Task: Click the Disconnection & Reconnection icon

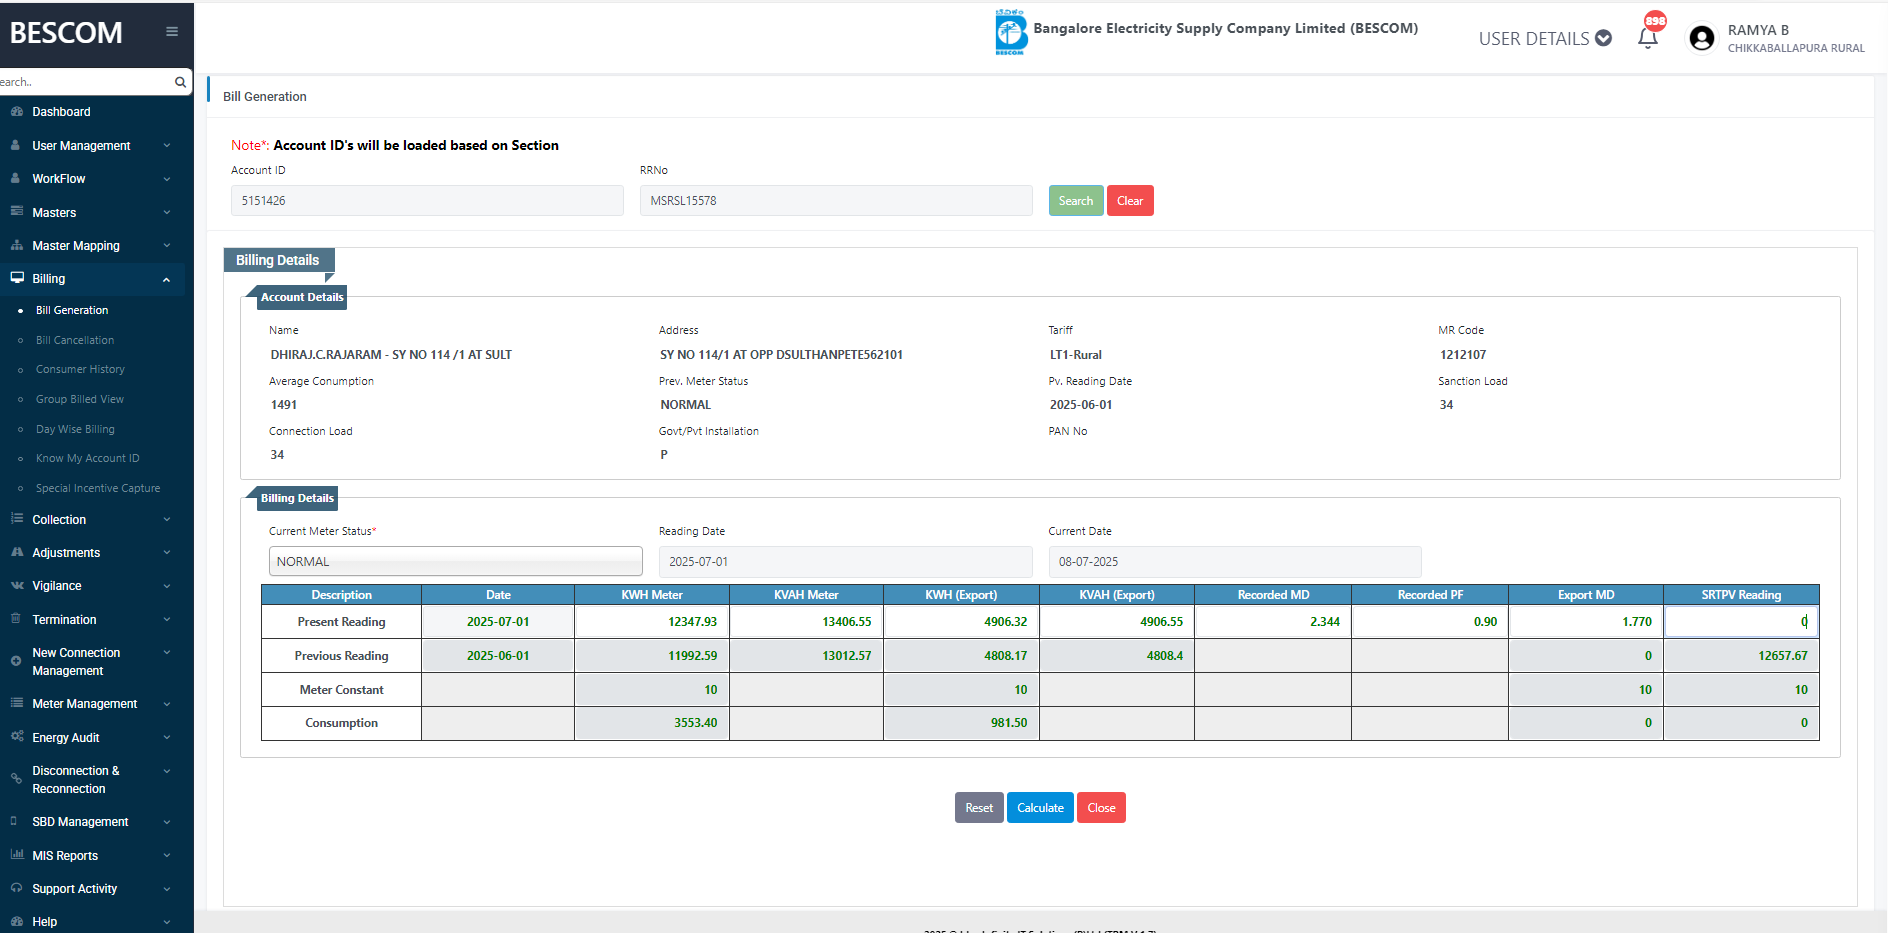Action: click(16, 779)
